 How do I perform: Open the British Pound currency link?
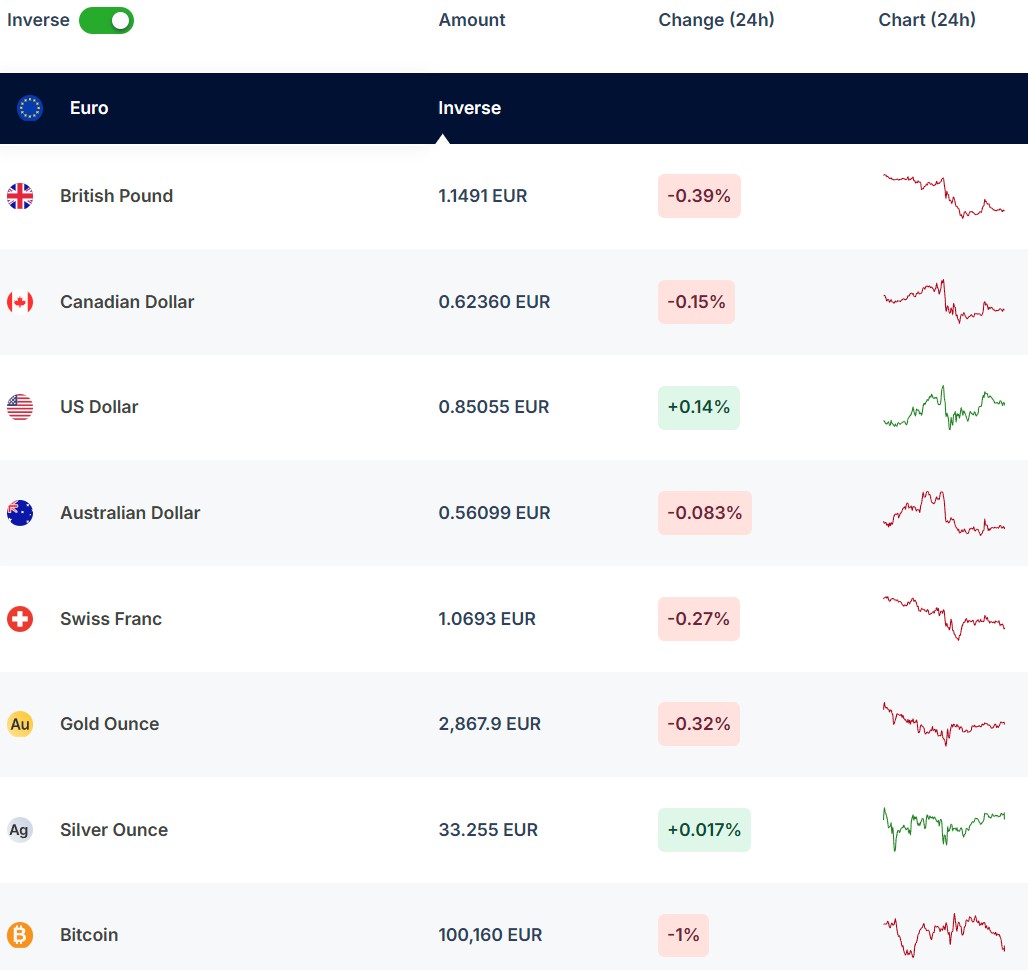coord(116,196)
